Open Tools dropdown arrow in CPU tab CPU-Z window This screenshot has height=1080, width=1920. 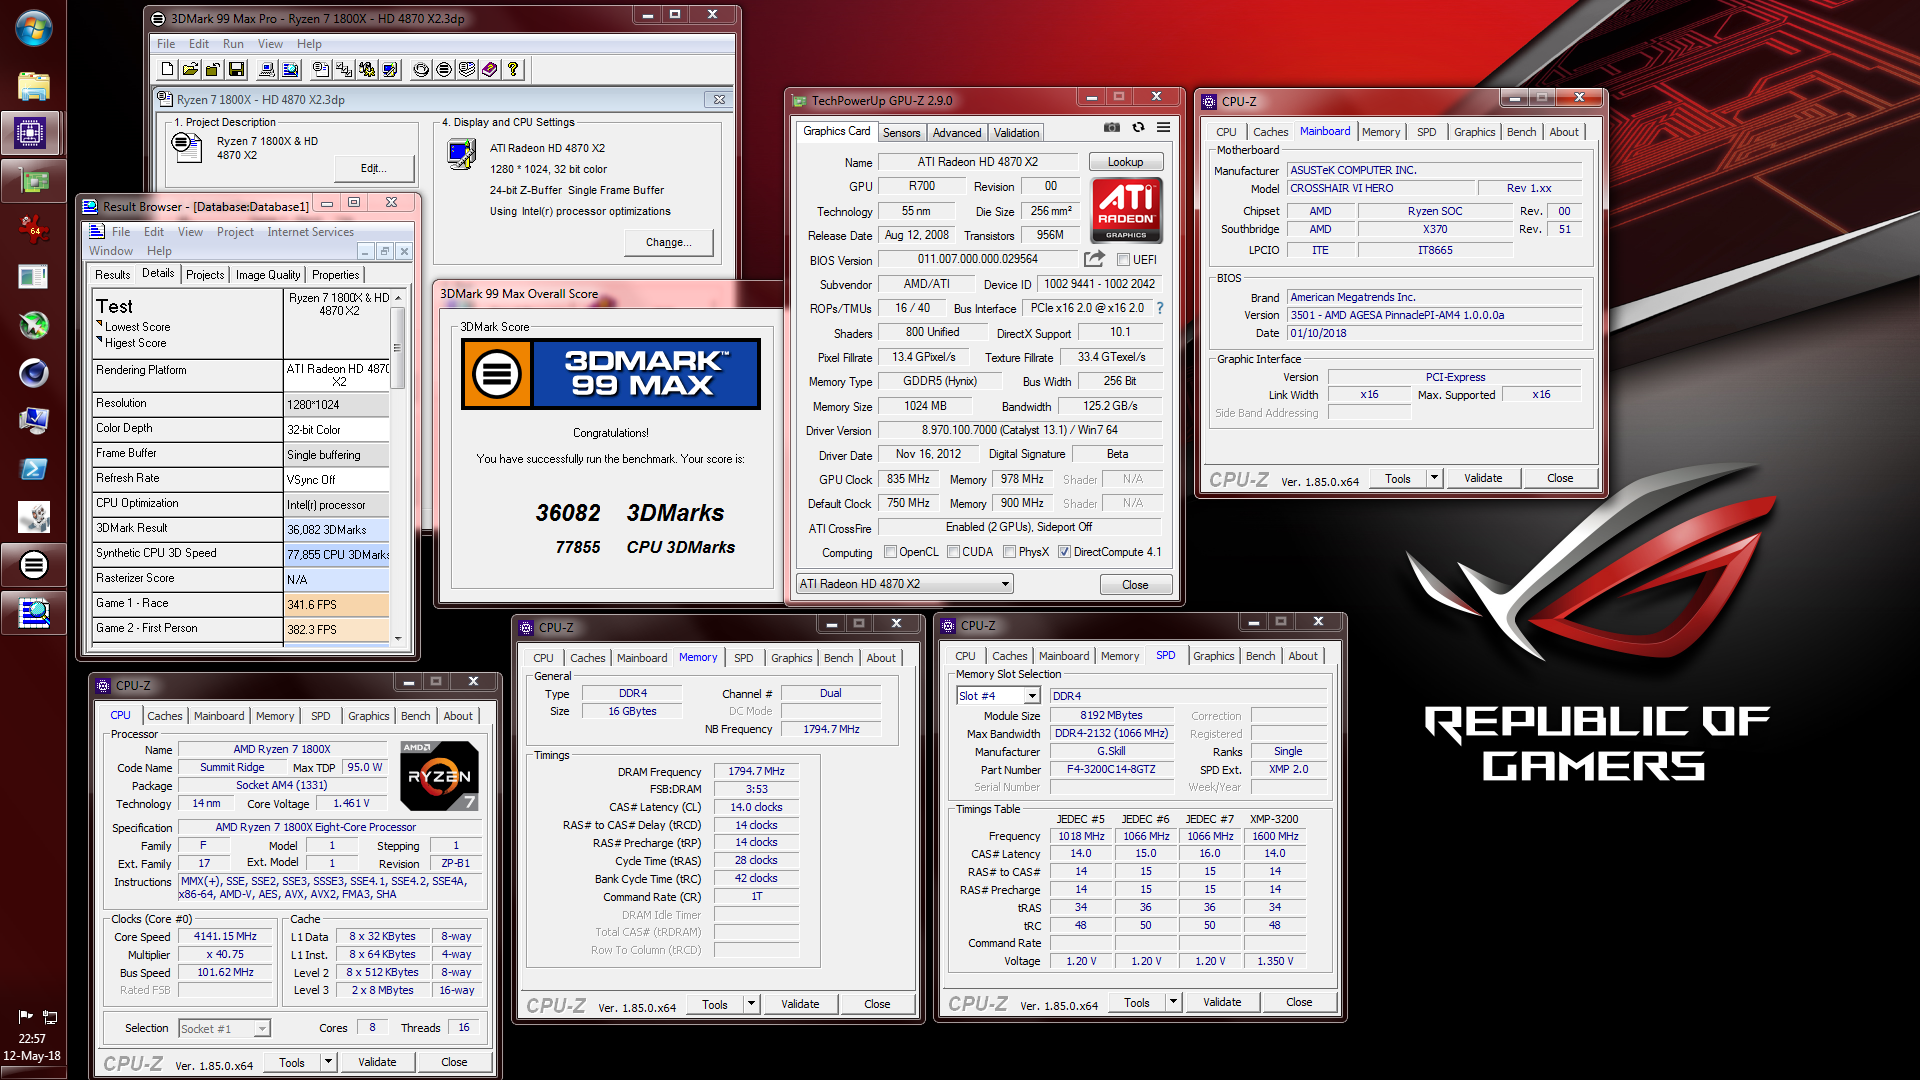(x=328, y=1062)
